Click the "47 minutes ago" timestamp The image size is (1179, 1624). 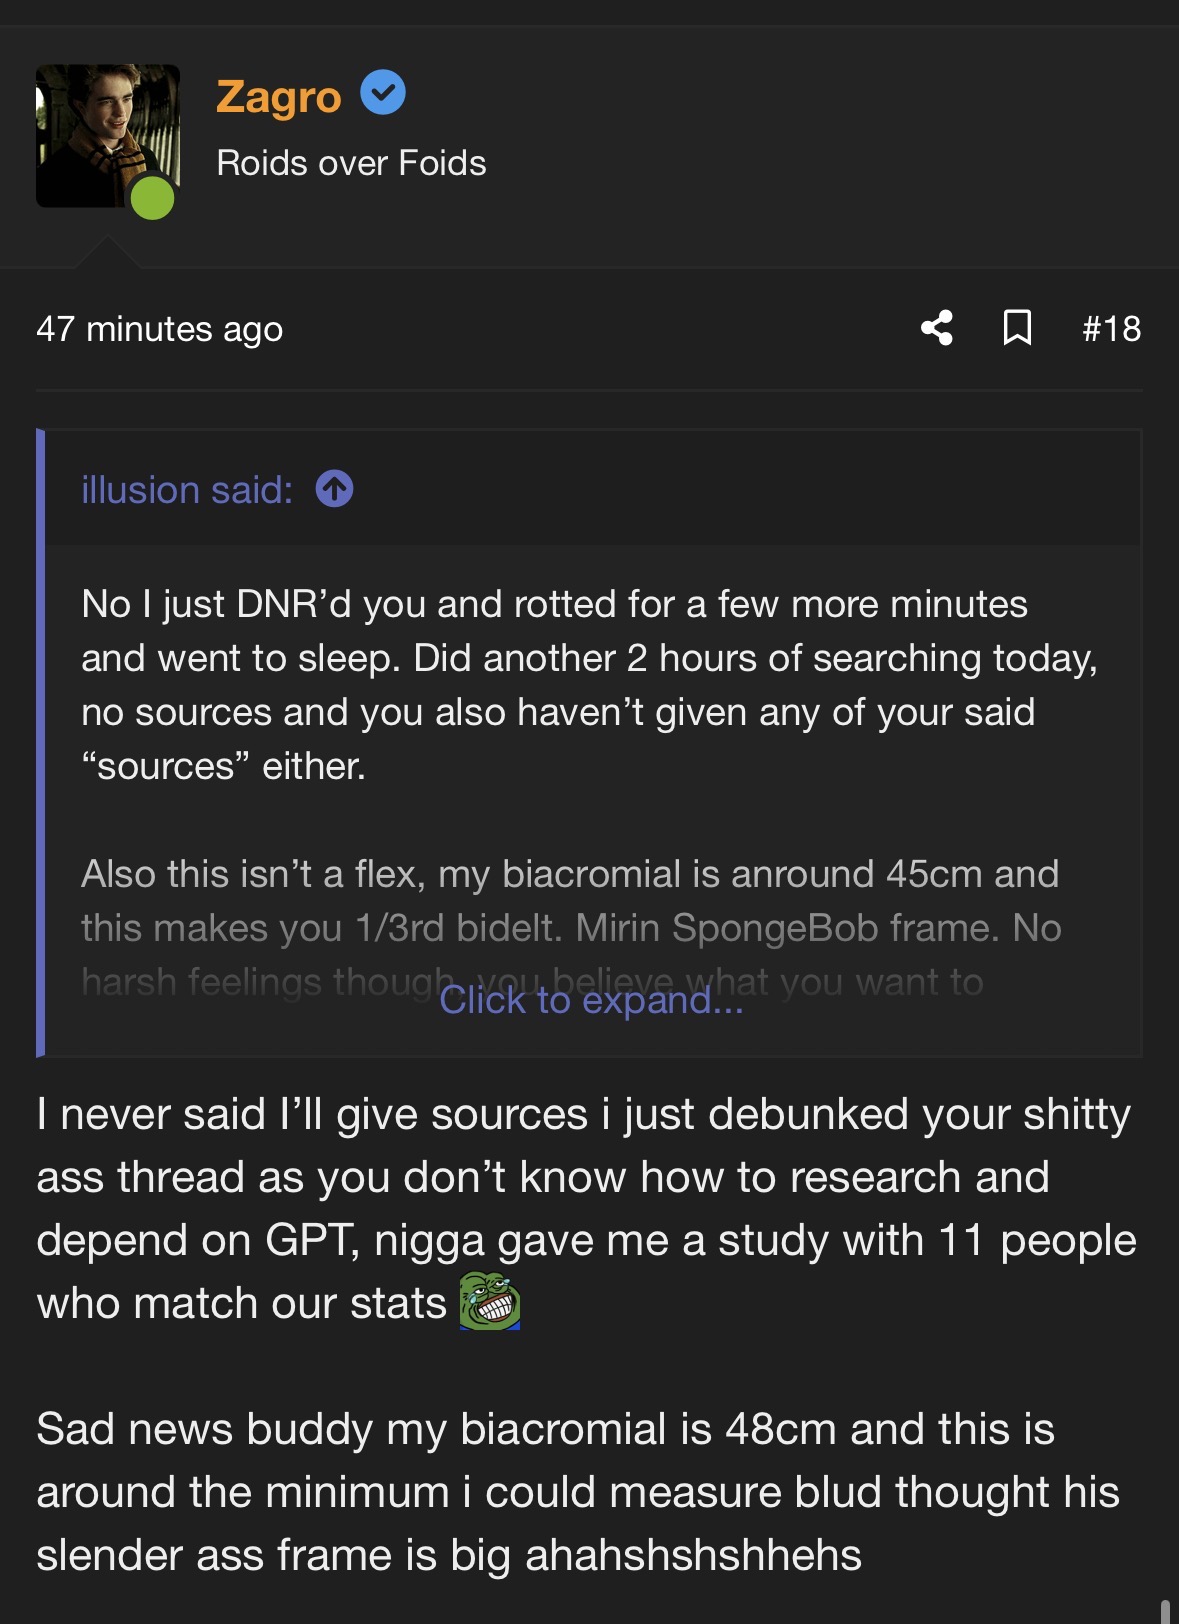point(160,329)
